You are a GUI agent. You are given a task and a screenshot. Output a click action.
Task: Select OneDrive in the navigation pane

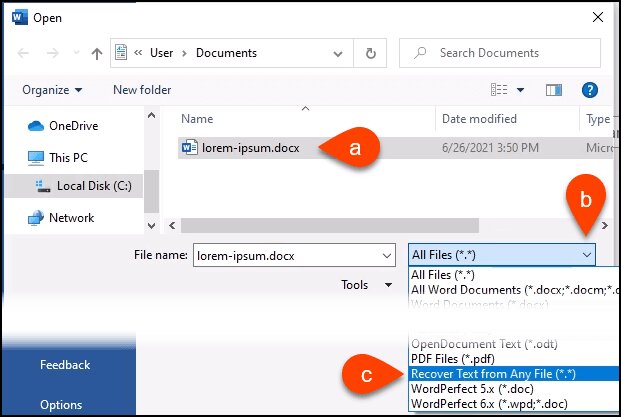(x=63, y=126)
